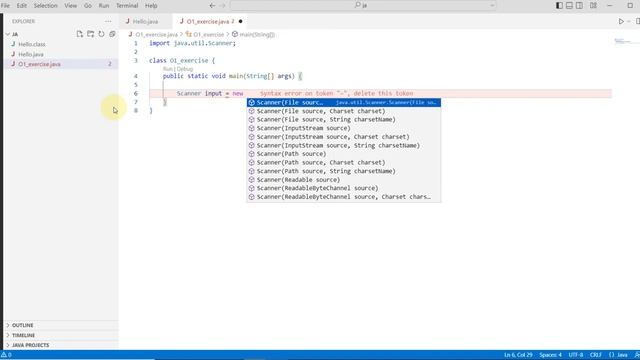This screenshot has height=360, width=640.
Task: Refresh the explorer file list
Action: pyautogui.click(x=101, y=34)
